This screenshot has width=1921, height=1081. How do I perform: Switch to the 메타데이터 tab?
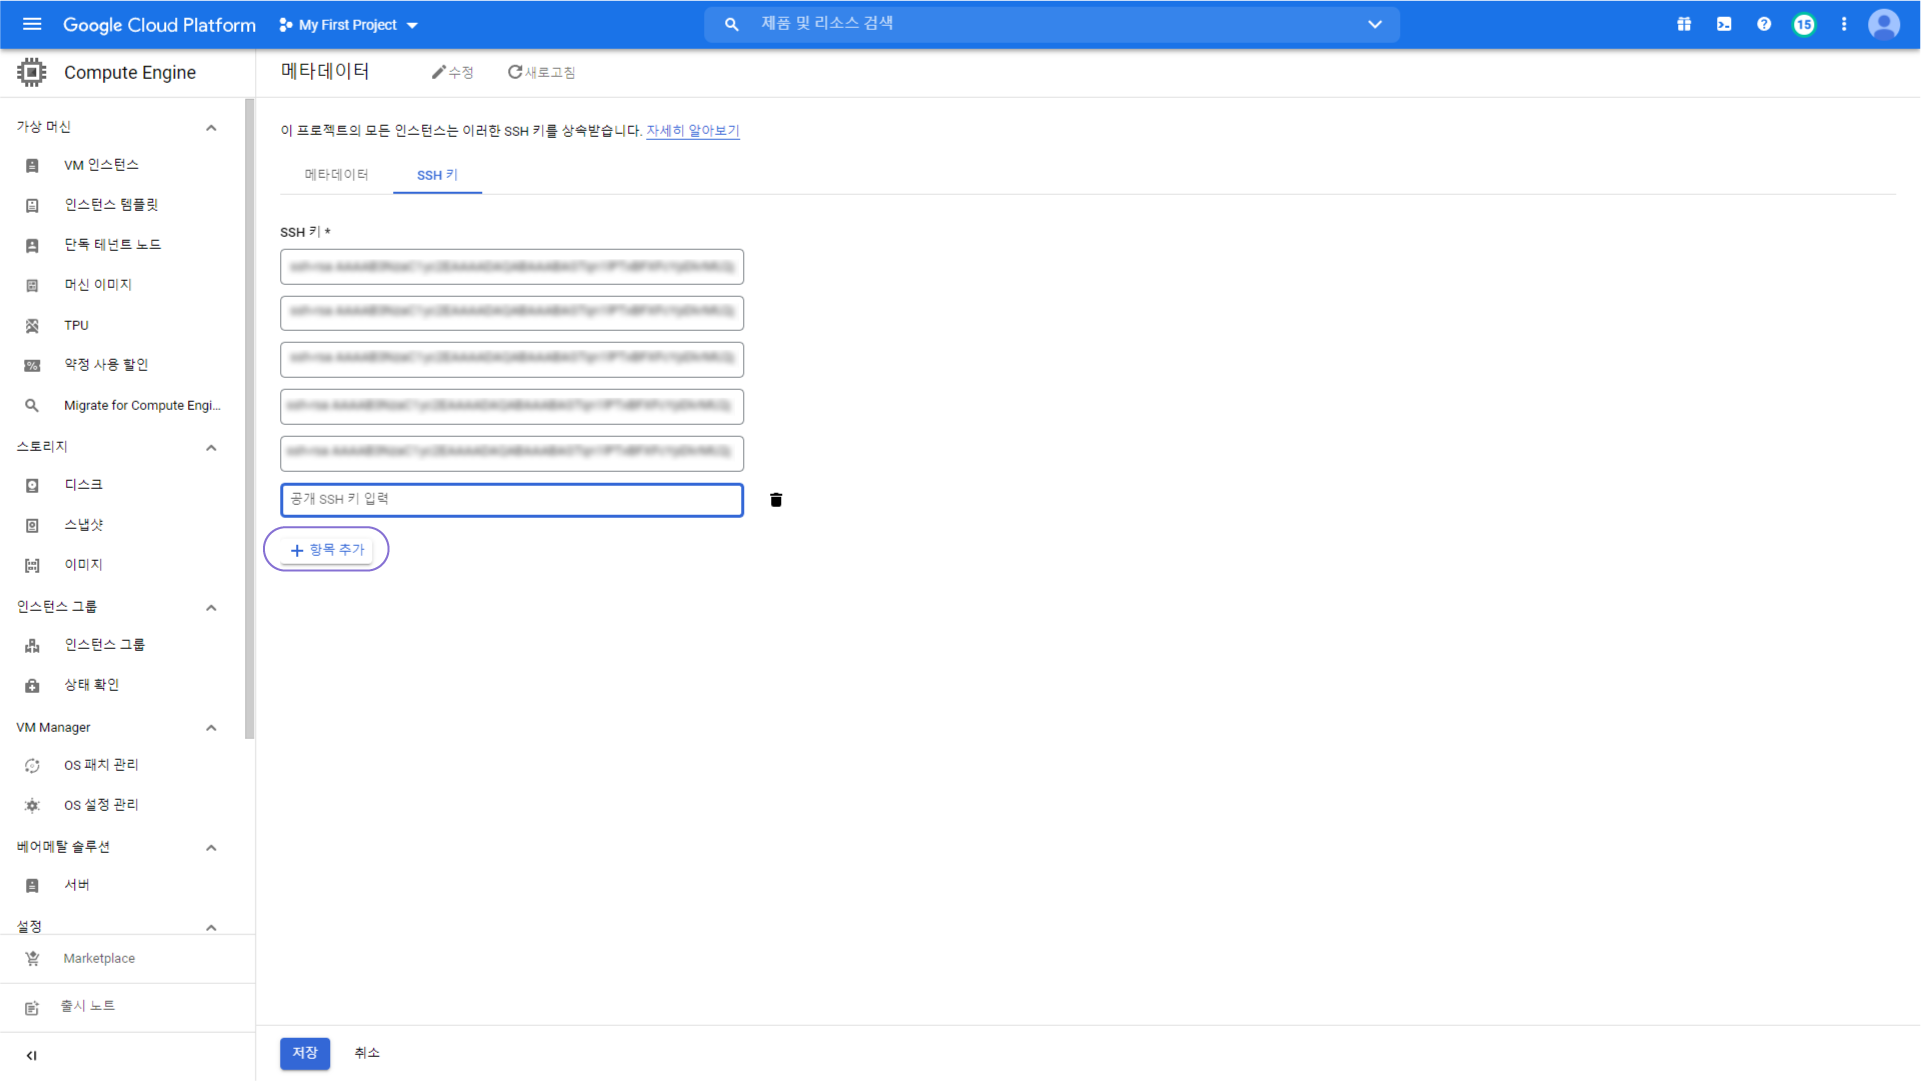[x=336, y=175]
